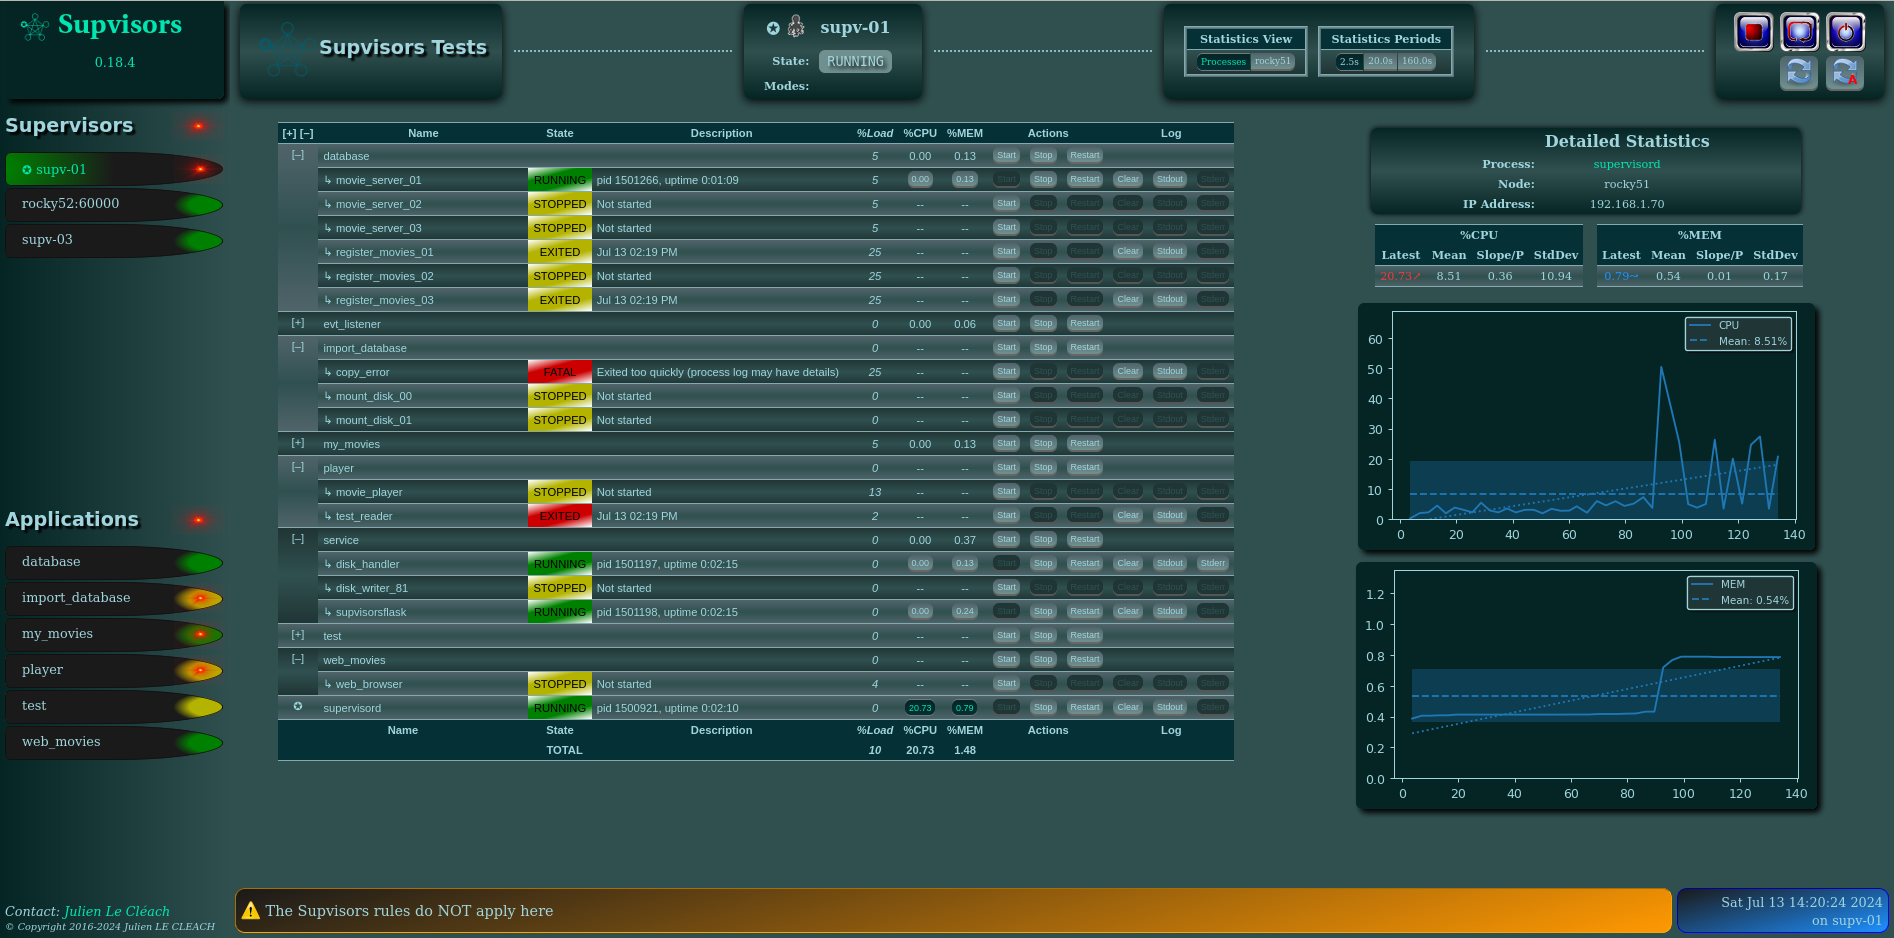
Task: Click the supervisord process name in Detailed Statistics
Action: (x=1626, y=164)
